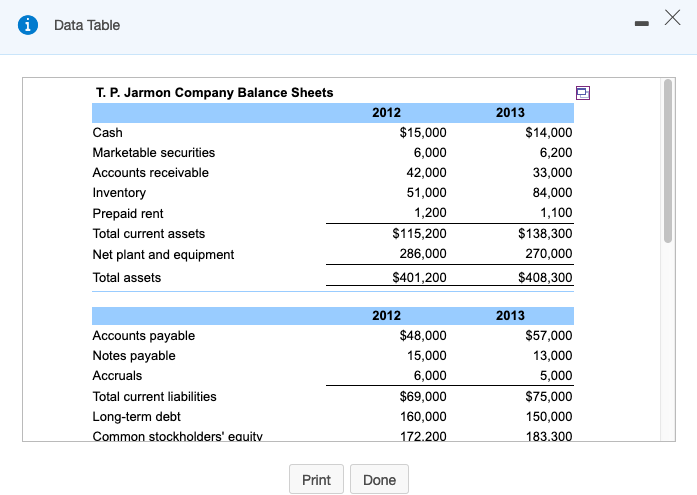Image resolution: width=697 pixels, height=495 pixels.
Task: Click the $14,000 Cash value for 2013
Action: 549,132
